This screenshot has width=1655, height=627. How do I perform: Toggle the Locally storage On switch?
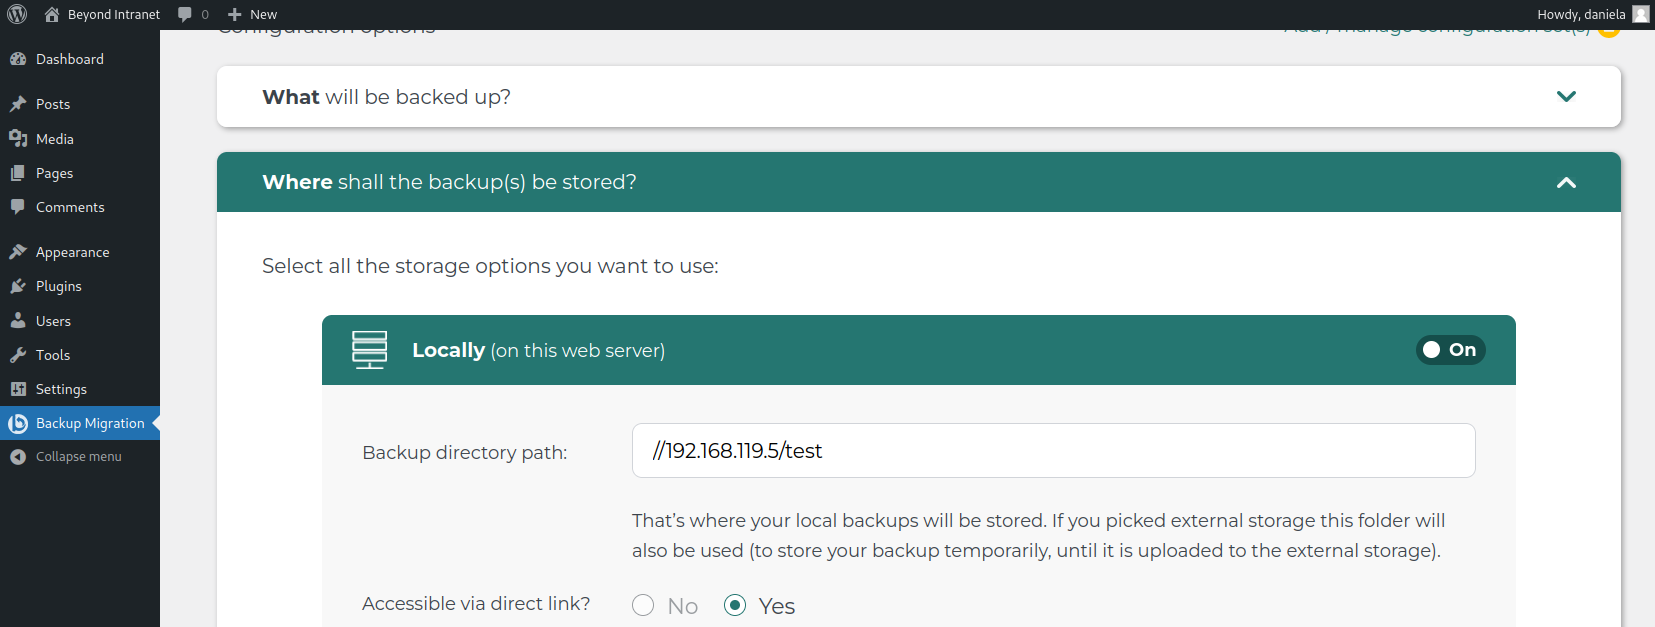[1450, 350]
